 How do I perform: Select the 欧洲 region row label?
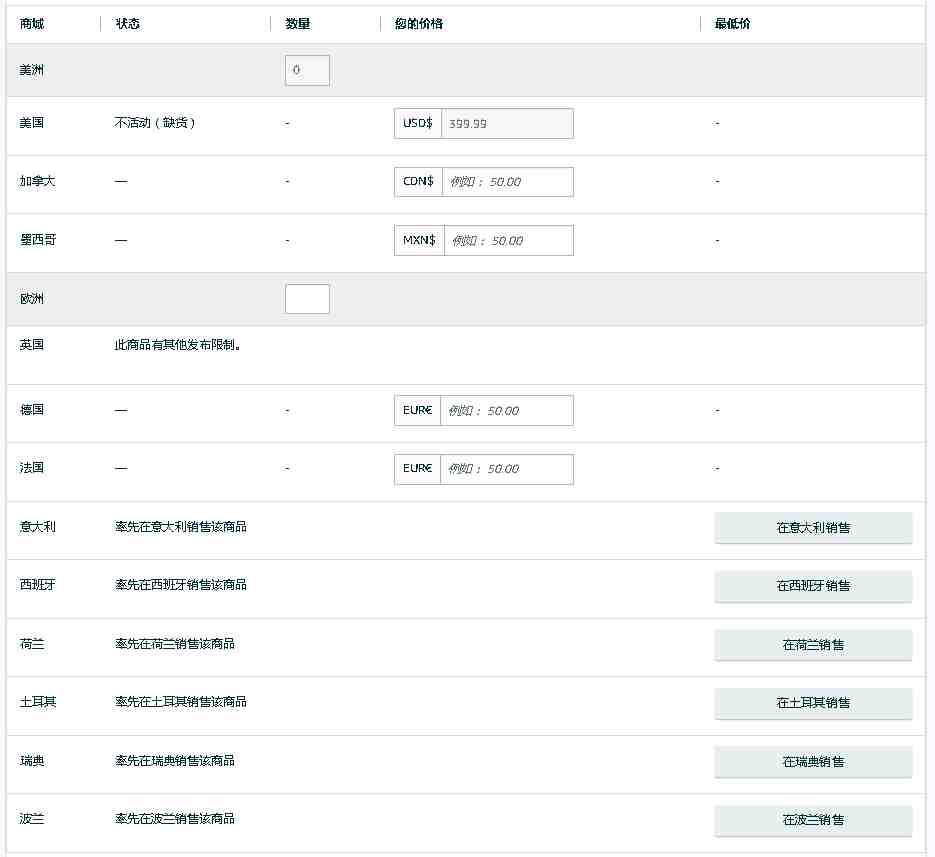tap(32, 299)
